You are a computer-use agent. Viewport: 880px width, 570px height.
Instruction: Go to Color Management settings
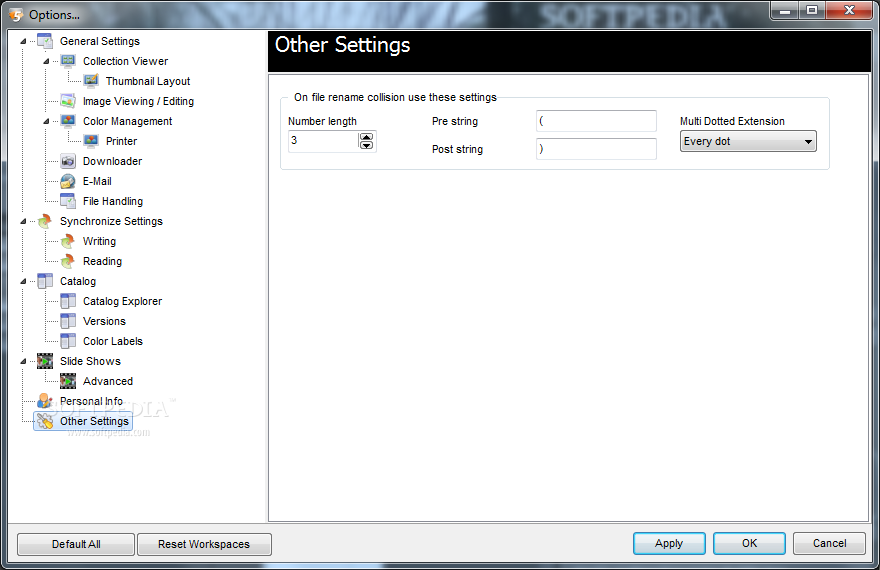point(128,121)
